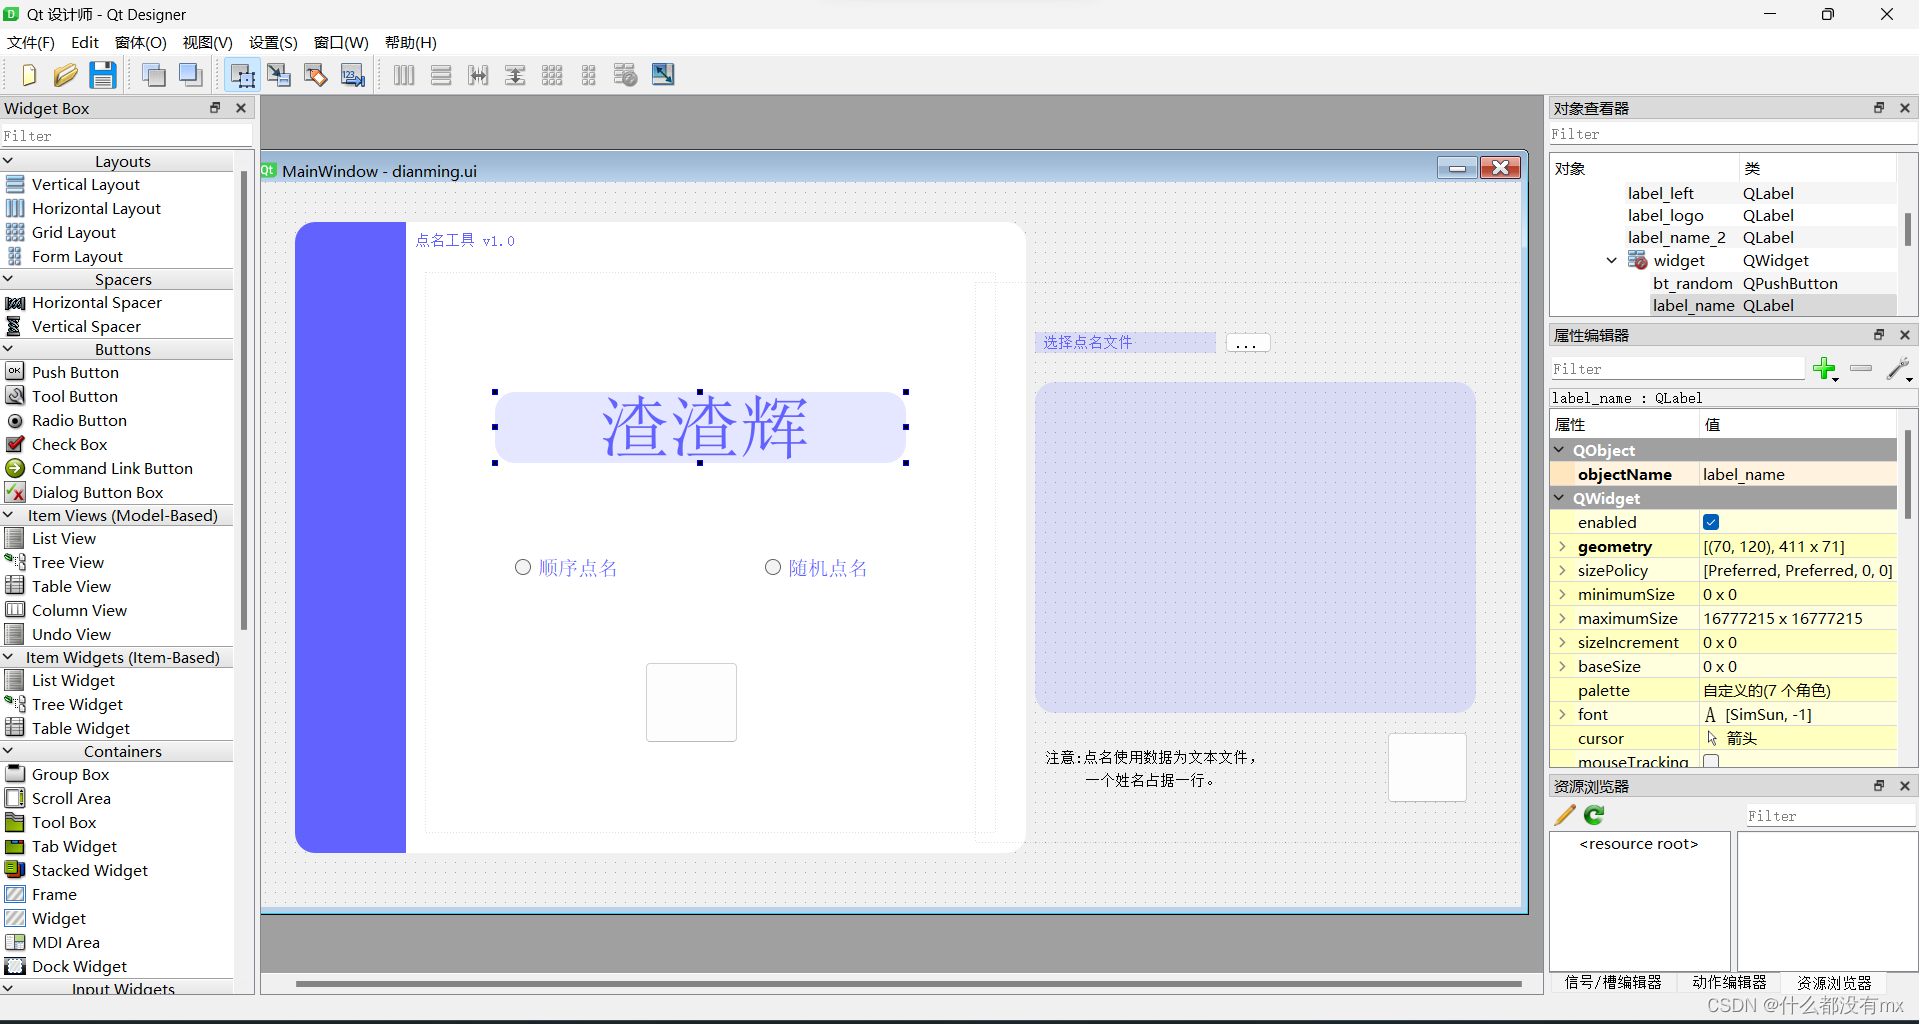Apply vertical splitter layout icon
The width and height of the screenshot is (1919, 1024).
[x=515, y=75]
